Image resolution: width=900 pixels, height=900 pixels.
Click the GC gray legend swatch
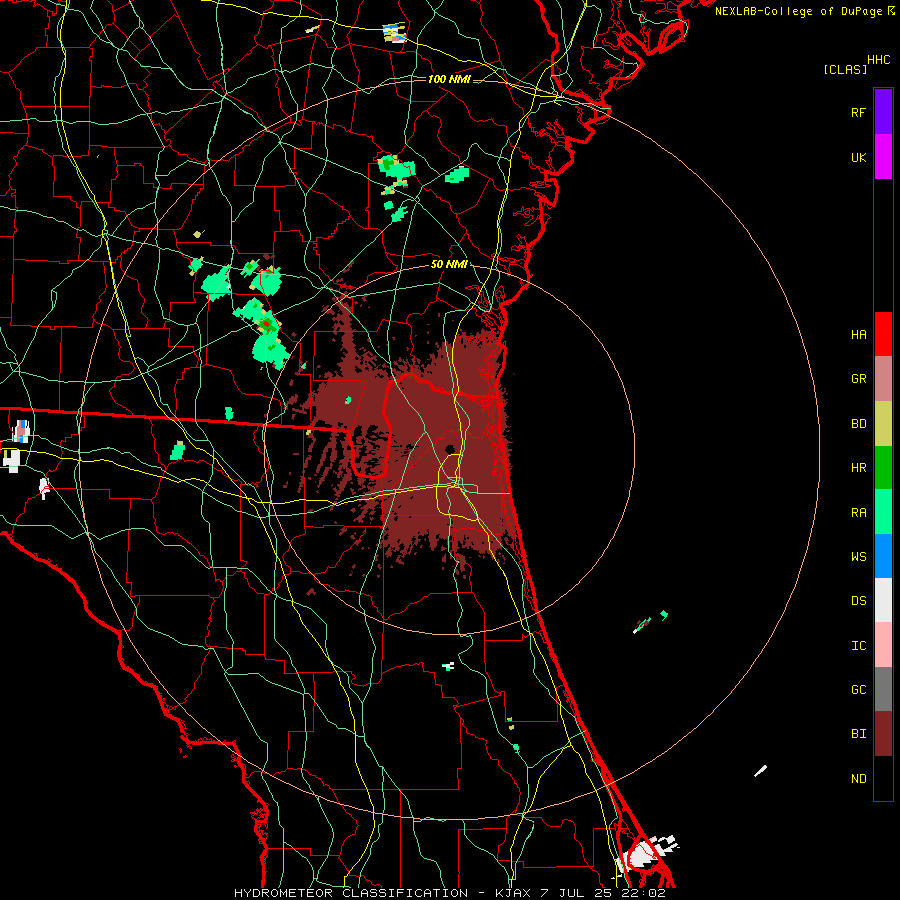[x=883, y=689]
